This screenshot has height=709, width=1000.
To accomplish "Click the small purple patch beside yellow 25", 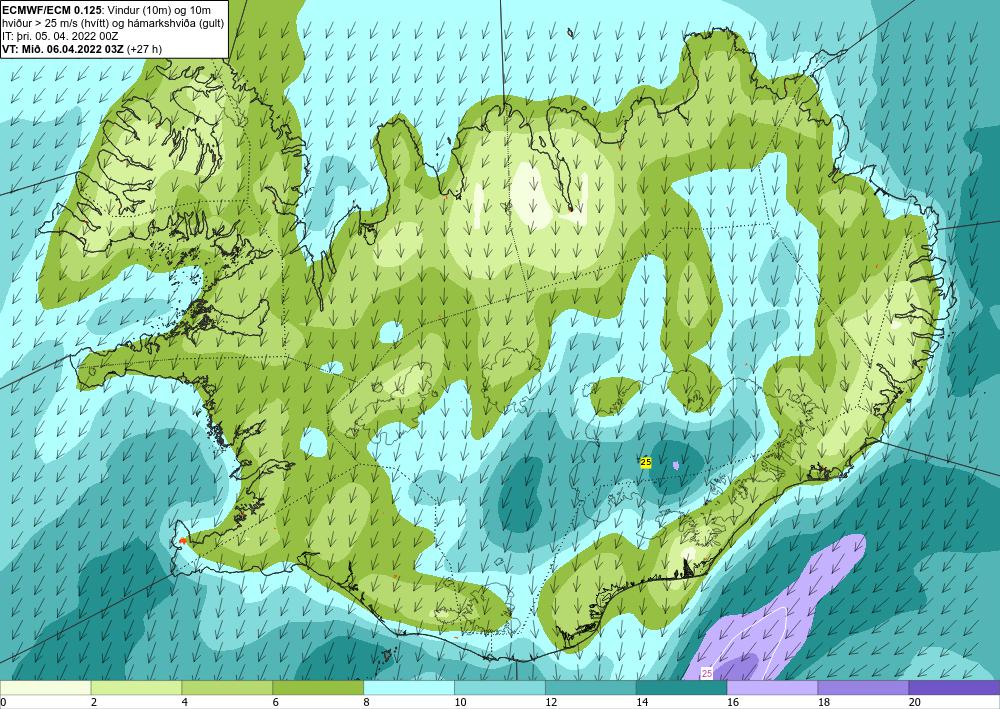I will [x=675, y=466].
